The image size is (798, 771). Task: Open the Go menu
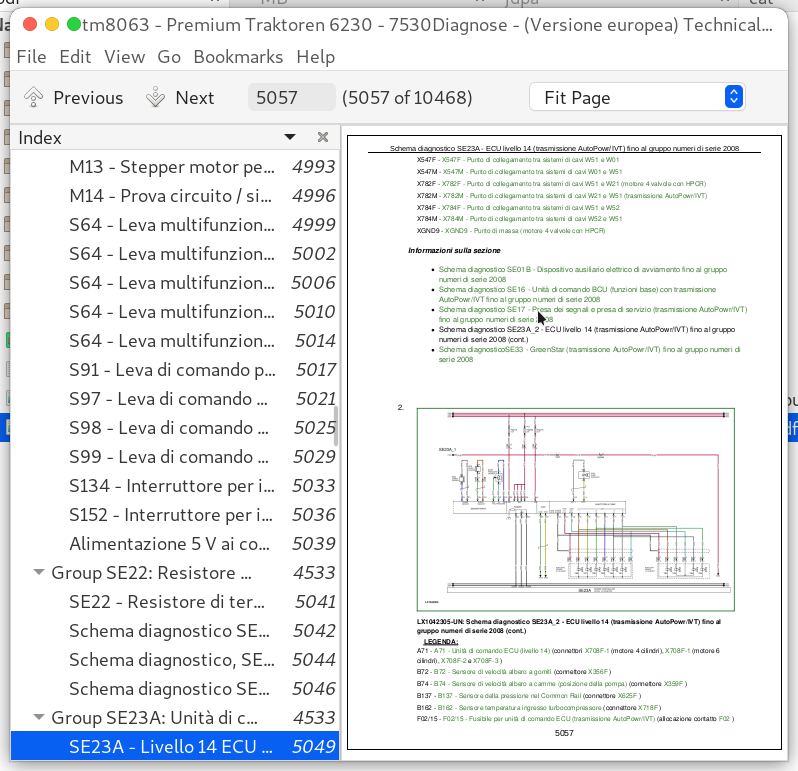tap(169, 57)
